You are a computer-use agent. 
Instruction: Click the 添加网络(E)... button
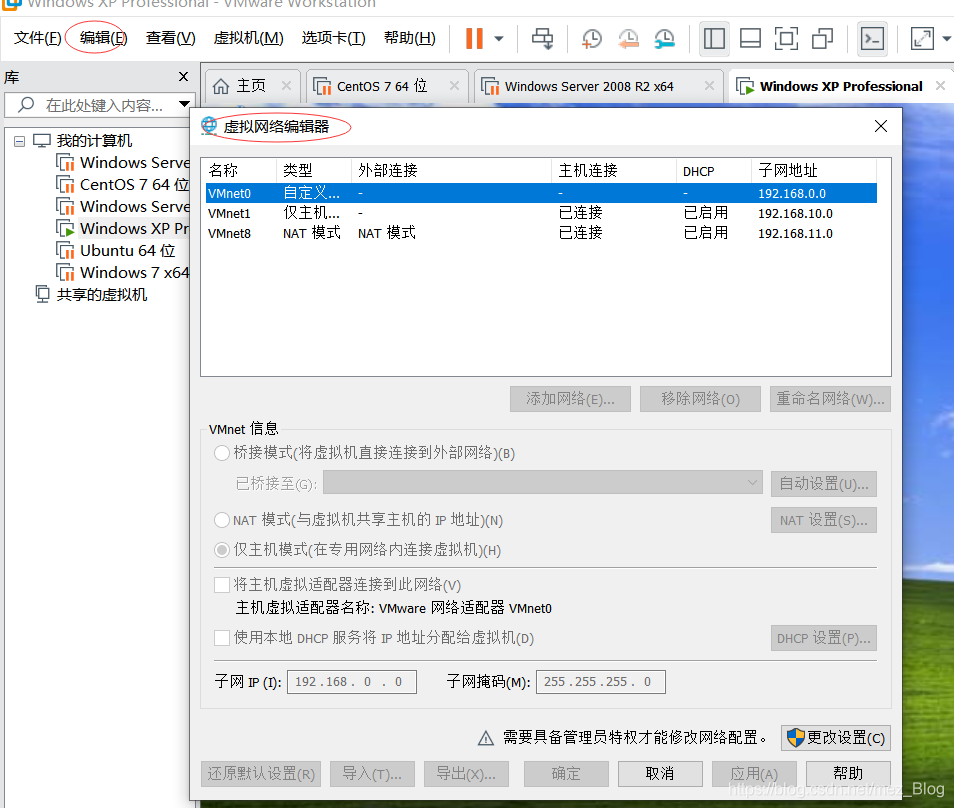tap(570, 399)
